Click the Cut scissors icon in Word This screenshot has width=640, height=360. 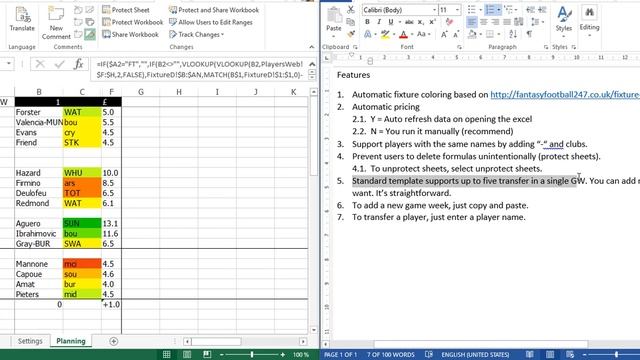pyautogui.click(x=351, y=10)
